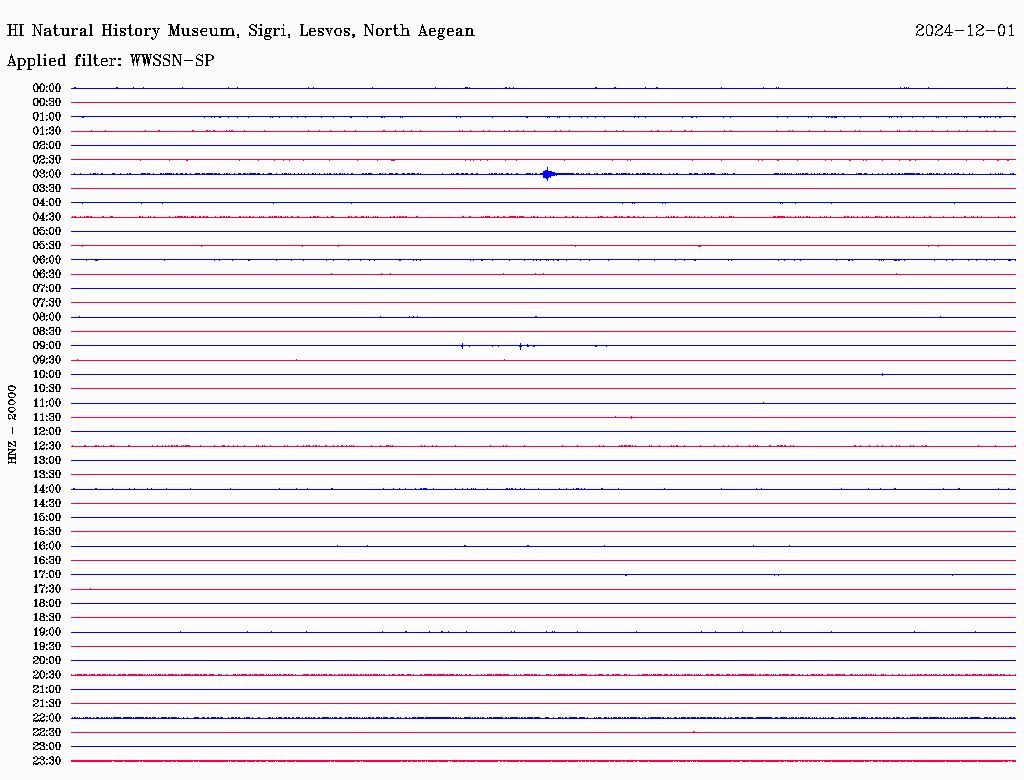Click the 20:00 time label
The width and height of the screenshot is (1024, 780).
47,660
